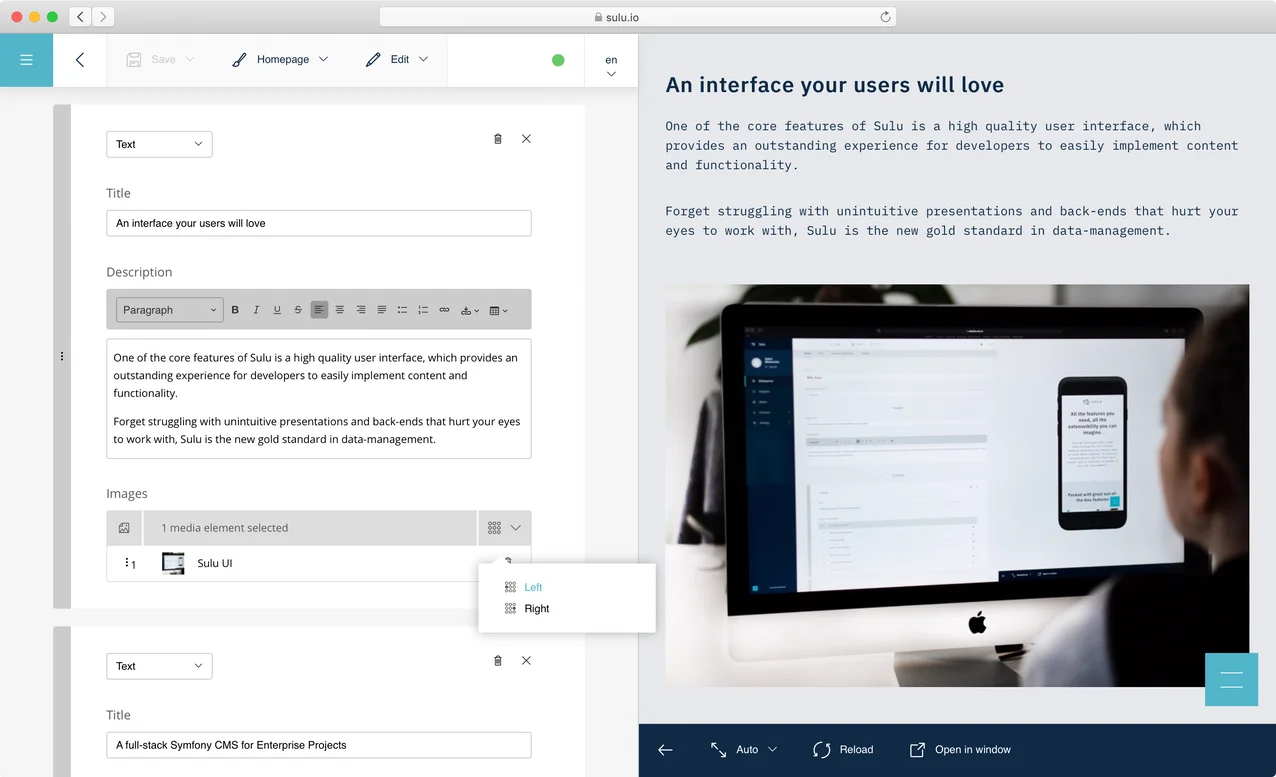Open the Paragraph style dropdown
Viewport: 1276px width, 777px height.
pyautogui.click(x=168, y=310)
